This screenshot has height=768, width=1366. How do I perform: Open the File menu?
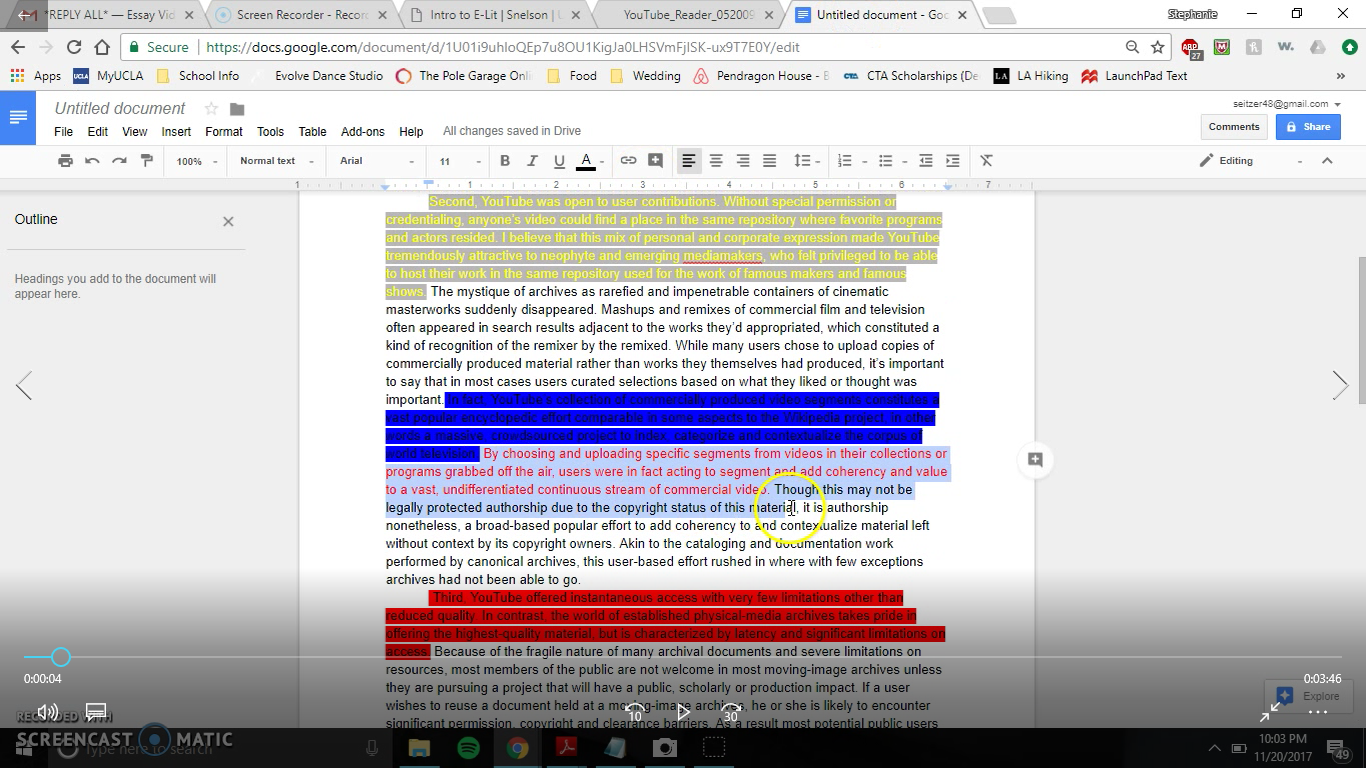point(63,131)
